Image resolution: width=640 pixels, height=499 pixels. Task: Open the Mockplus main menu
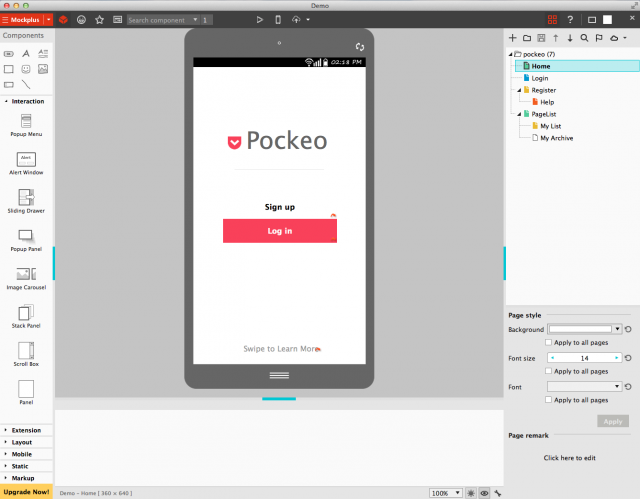26,19
